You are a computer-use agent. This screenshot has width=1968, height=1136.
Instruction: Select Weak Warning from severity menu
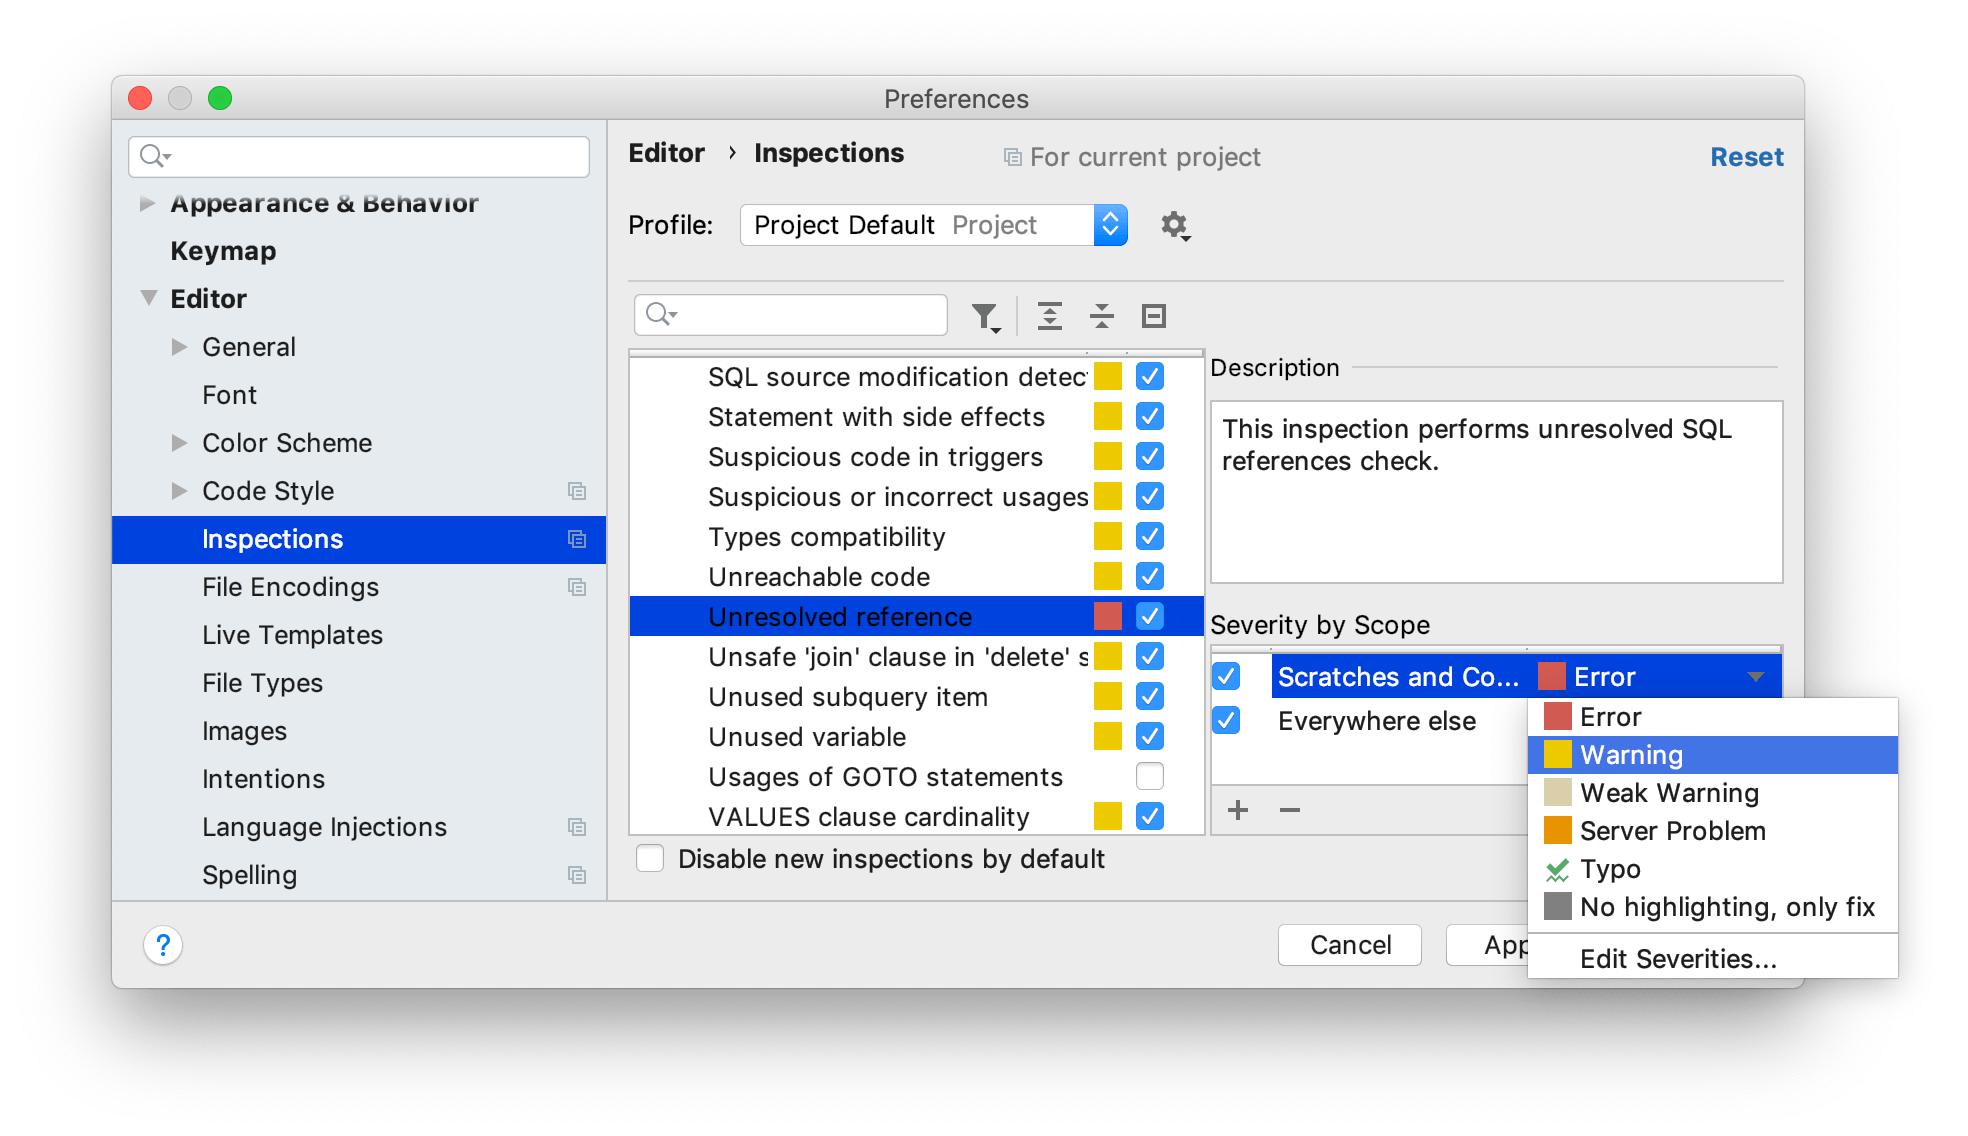coord(1669,793)
